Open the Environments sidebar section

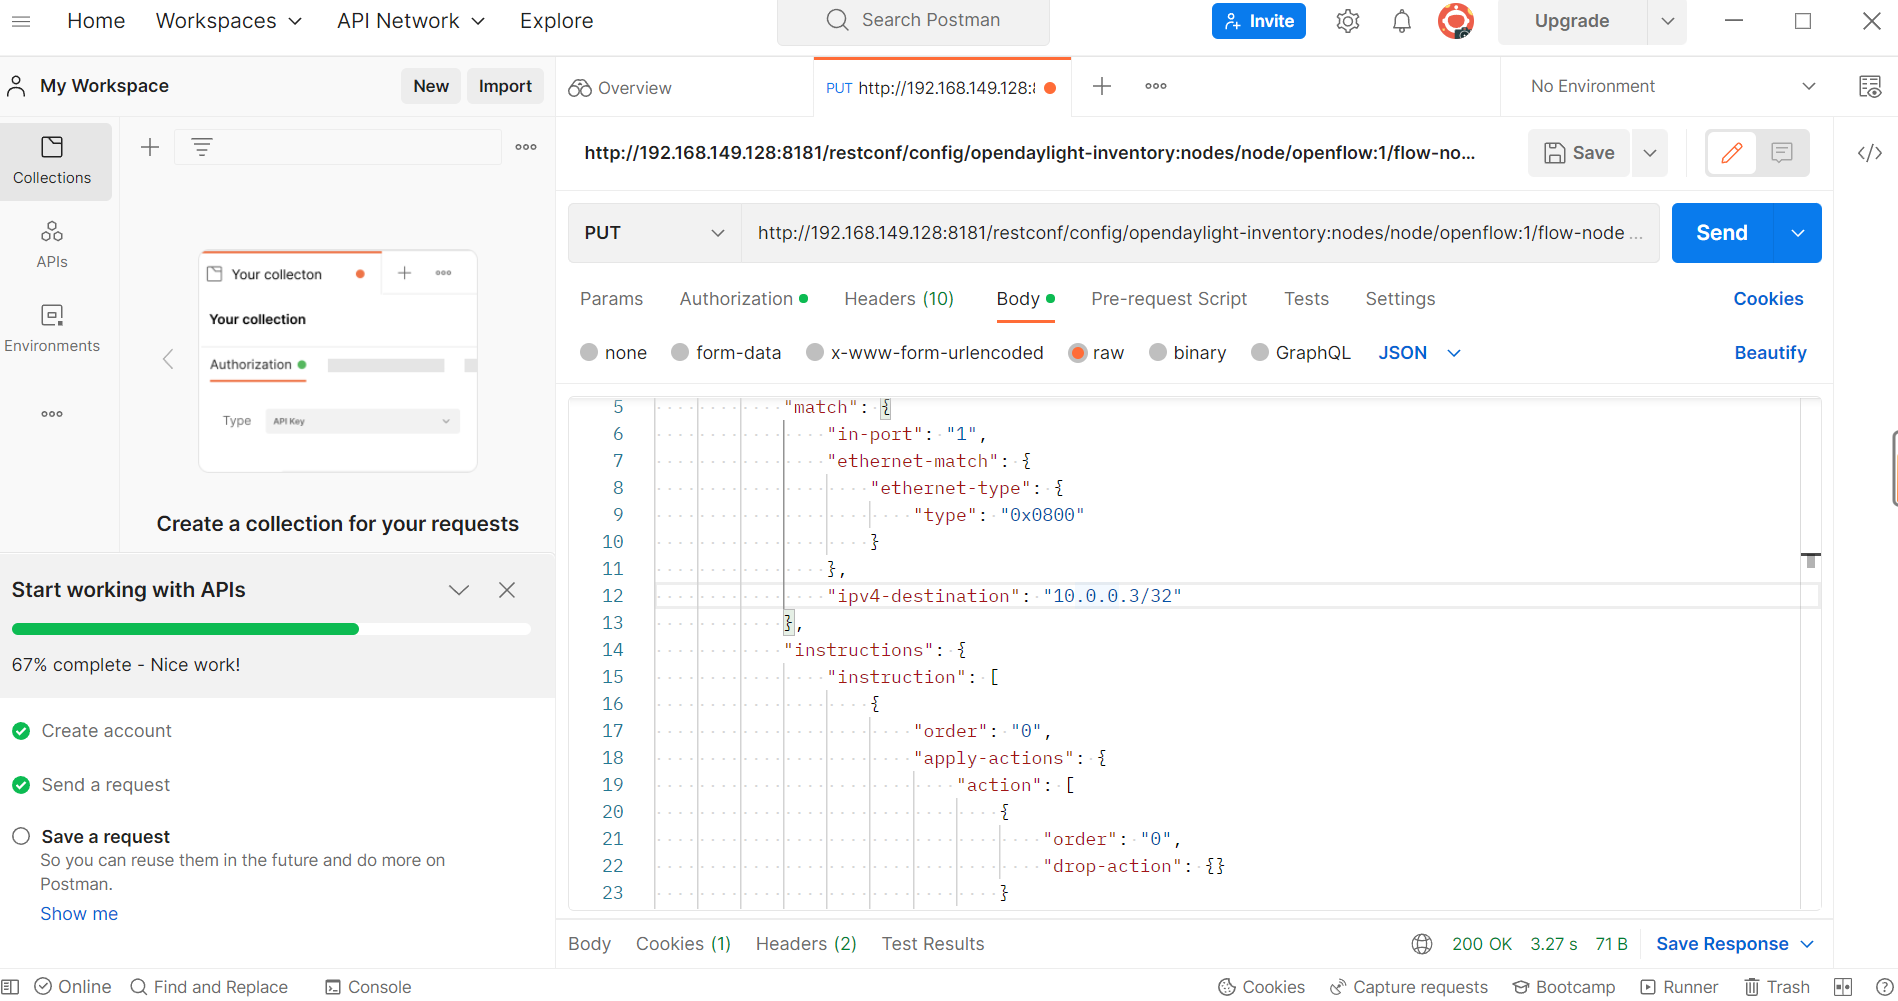52,328
